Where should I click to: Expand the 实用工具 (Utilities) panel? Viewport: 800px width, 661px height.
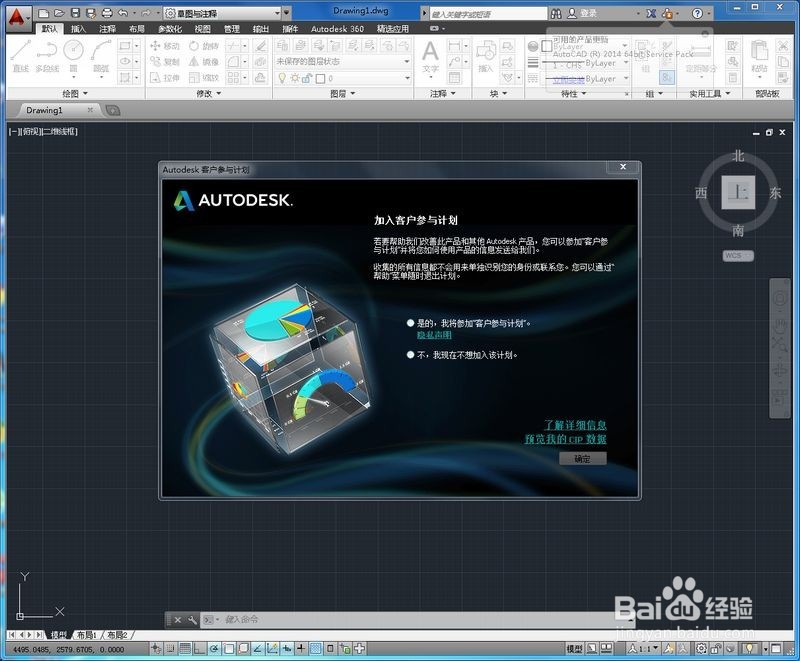pos(710,93)
